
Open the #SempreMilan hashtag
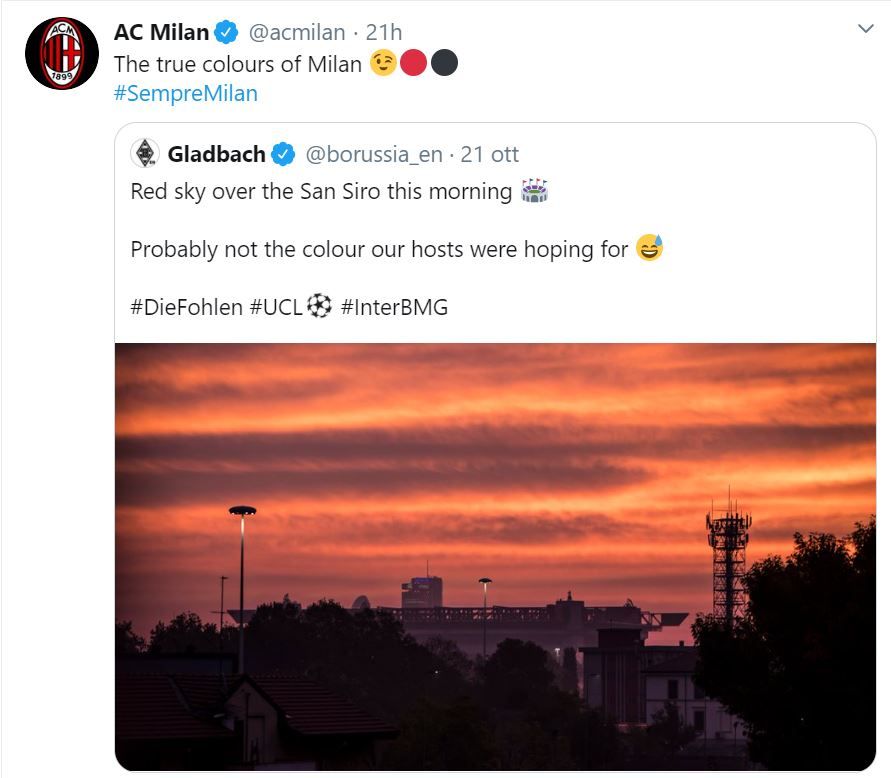[185, 94]
